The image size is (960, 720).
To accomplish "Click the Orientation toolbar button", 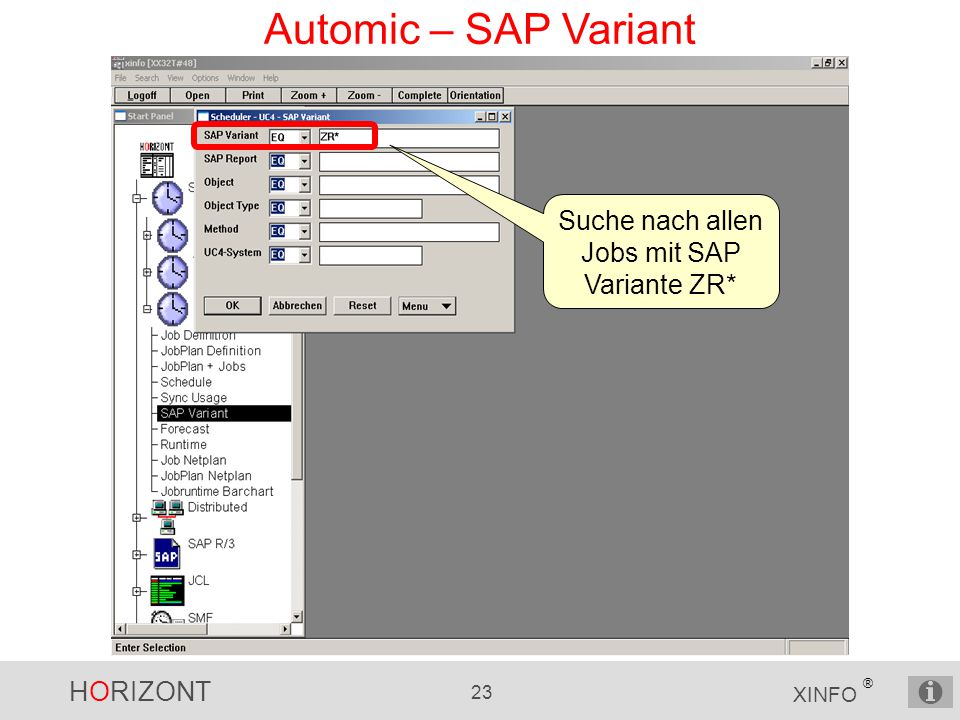I will [475, 96].
